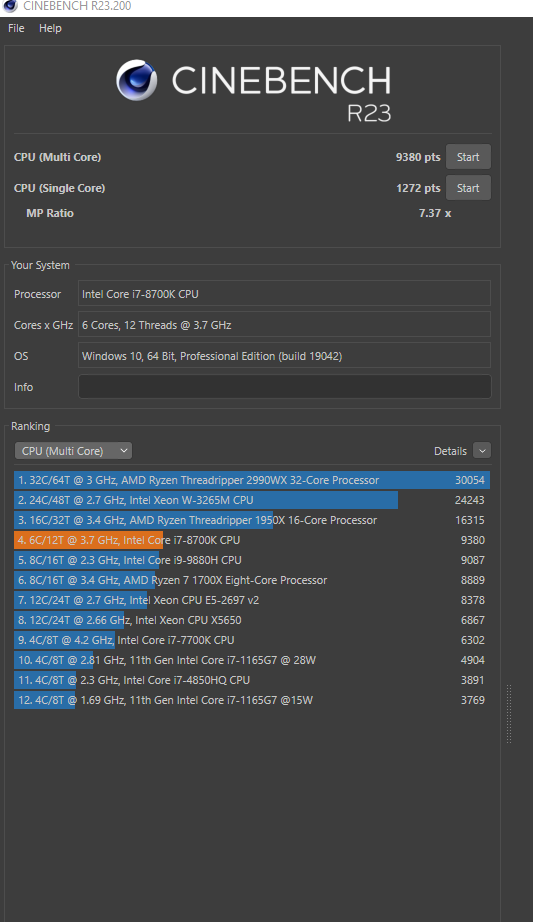Click the OS information field
Image resolution: width=533 pixels, height=922 pixels.
click(x=285, y=356)
